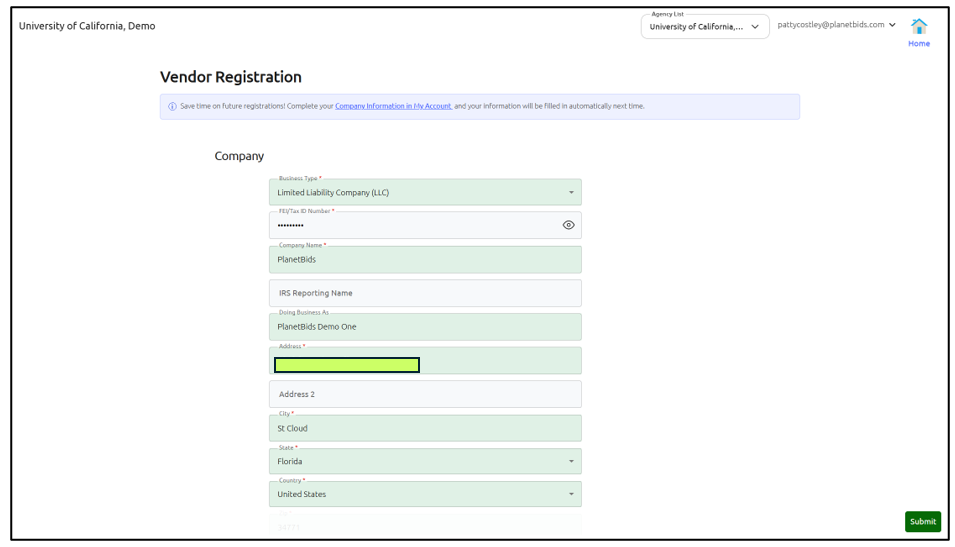
Task: Open the Business Type dropdown arrow
Action: [x=571, y=192]
